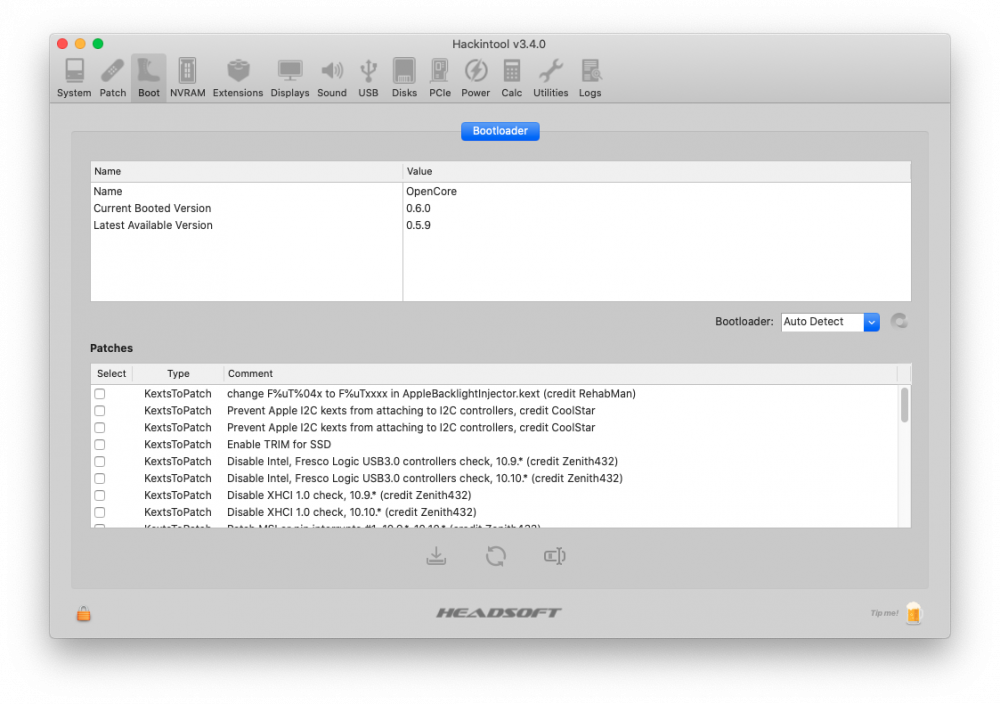Click the Type column header
The image size is (1000, 704).
pyautogui.click(x=178, y=374)
